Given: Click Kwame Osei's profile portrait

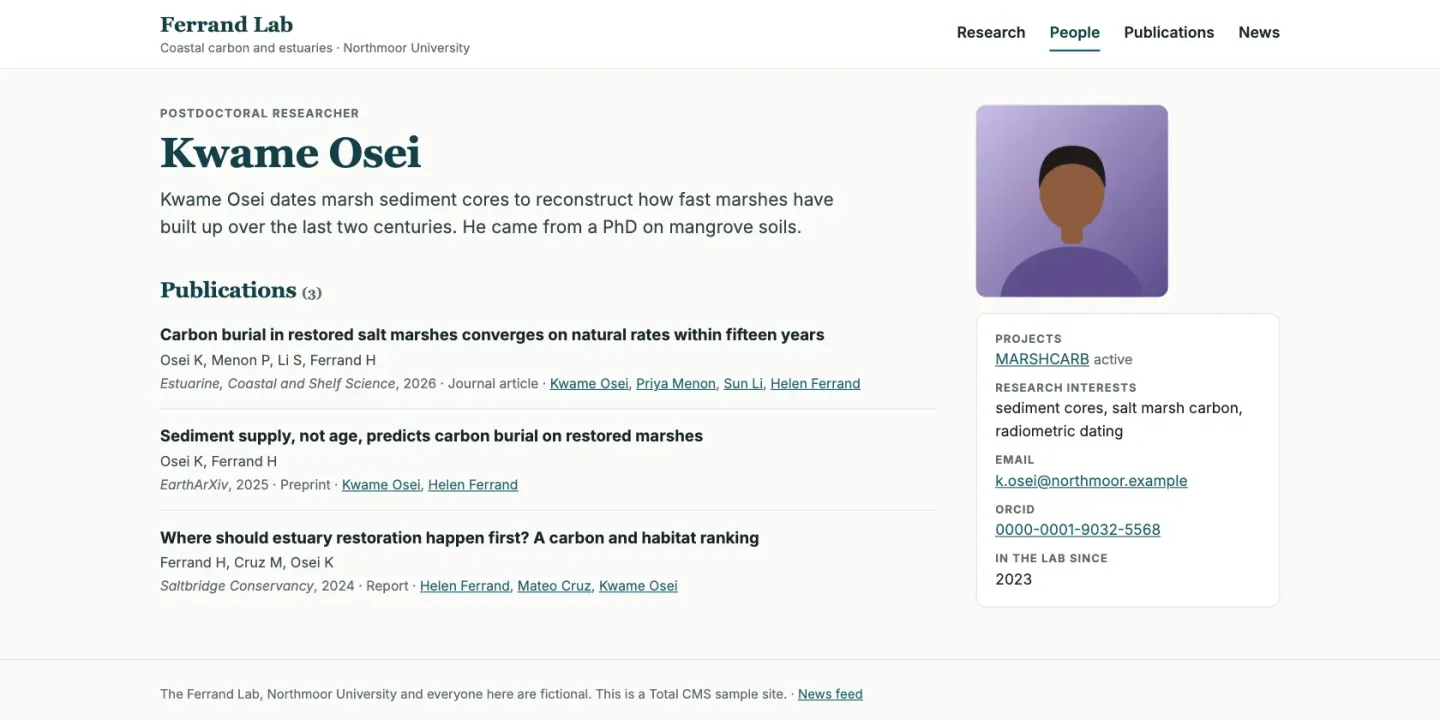Looking at the screenshot, I should (1071, 201).
